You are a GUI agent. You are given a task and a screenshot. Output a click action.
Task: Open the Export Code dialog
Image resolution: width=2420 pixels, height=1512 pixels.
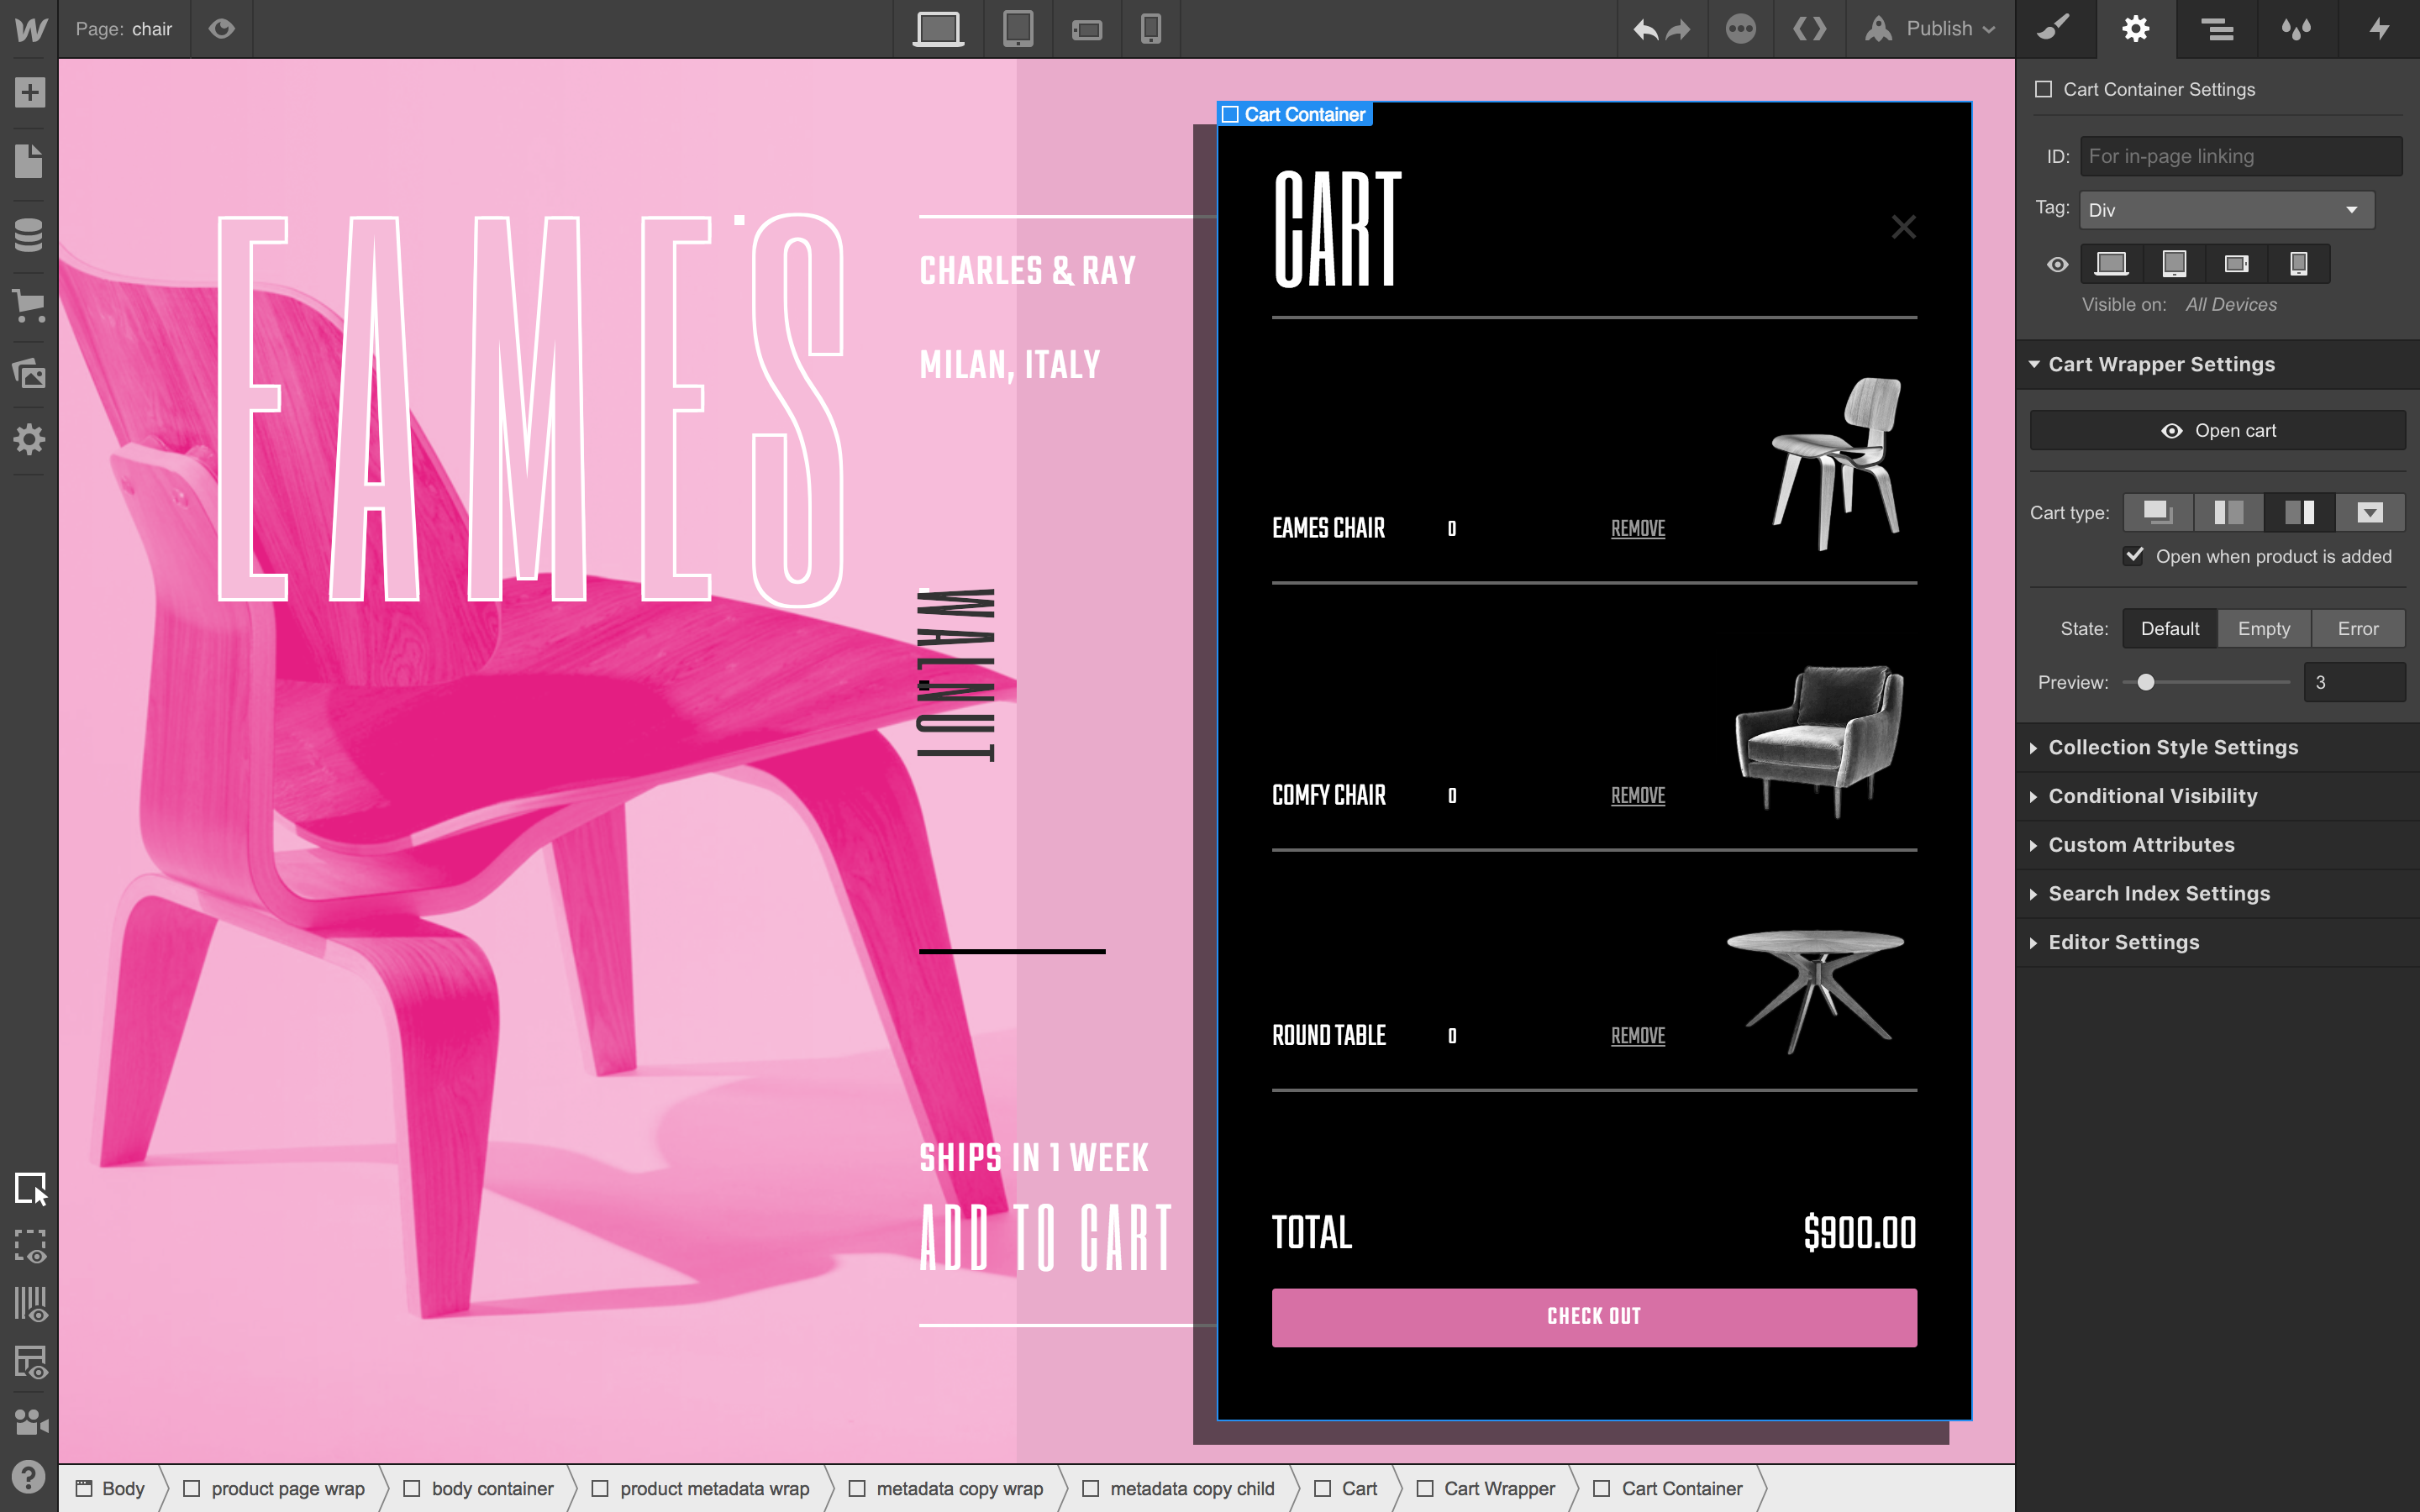tap(1810, 29)
